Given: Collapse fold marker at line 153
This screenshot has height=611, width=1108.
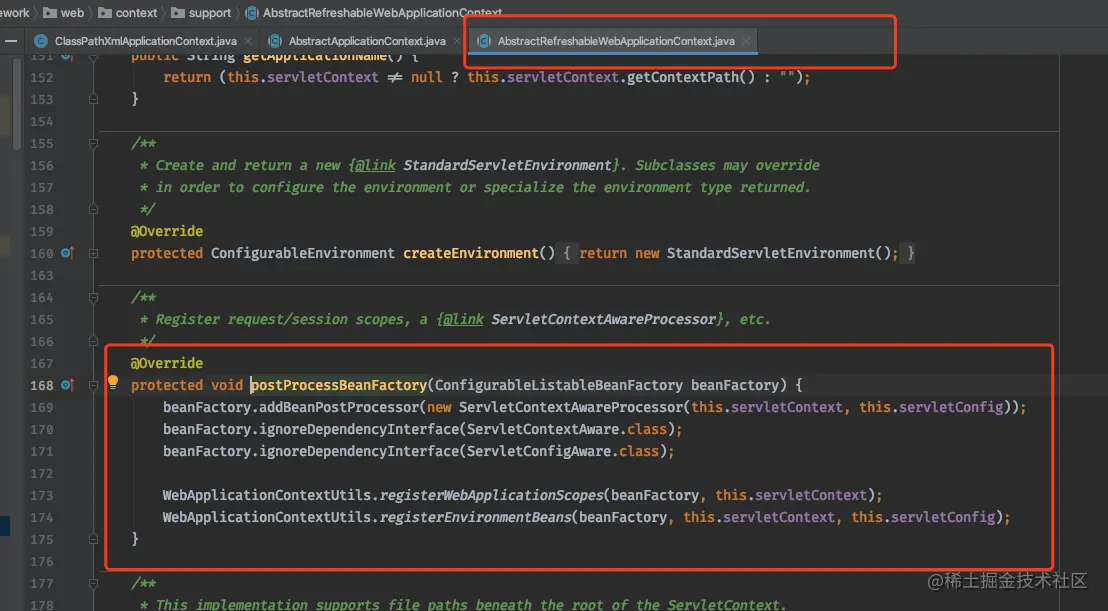Looking at the screenshot, I should [93, 100].
